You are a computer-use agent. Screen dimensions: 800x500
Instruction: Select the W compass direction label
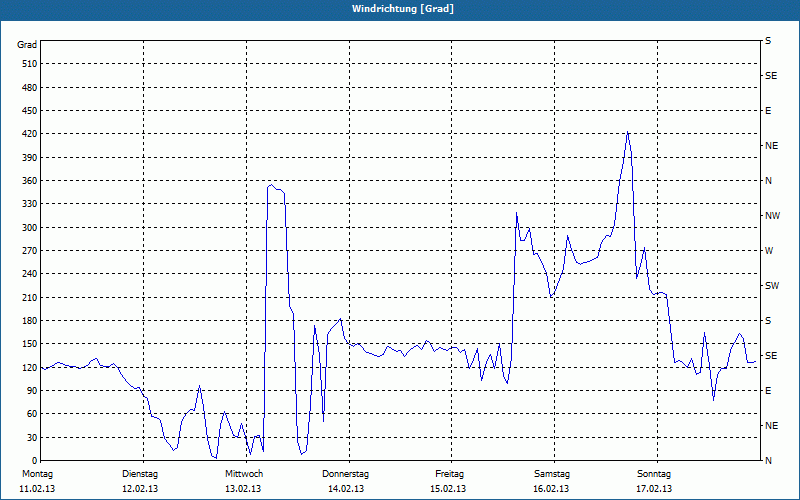[x=769, y=251]
